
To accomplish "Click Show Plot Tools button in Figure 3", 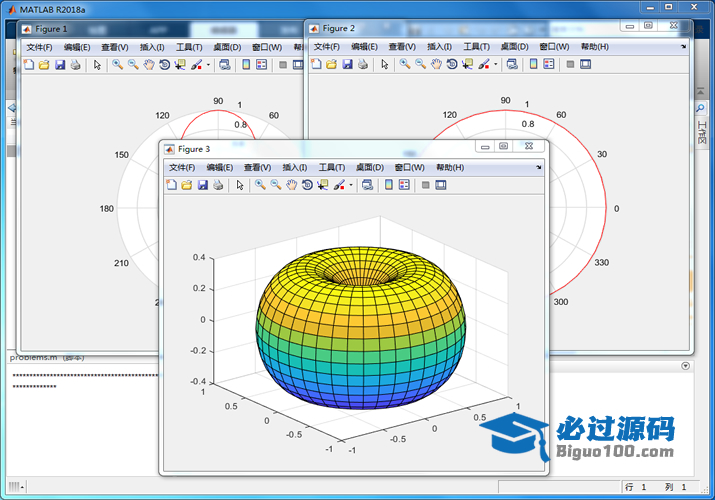I will coord(440,185).
